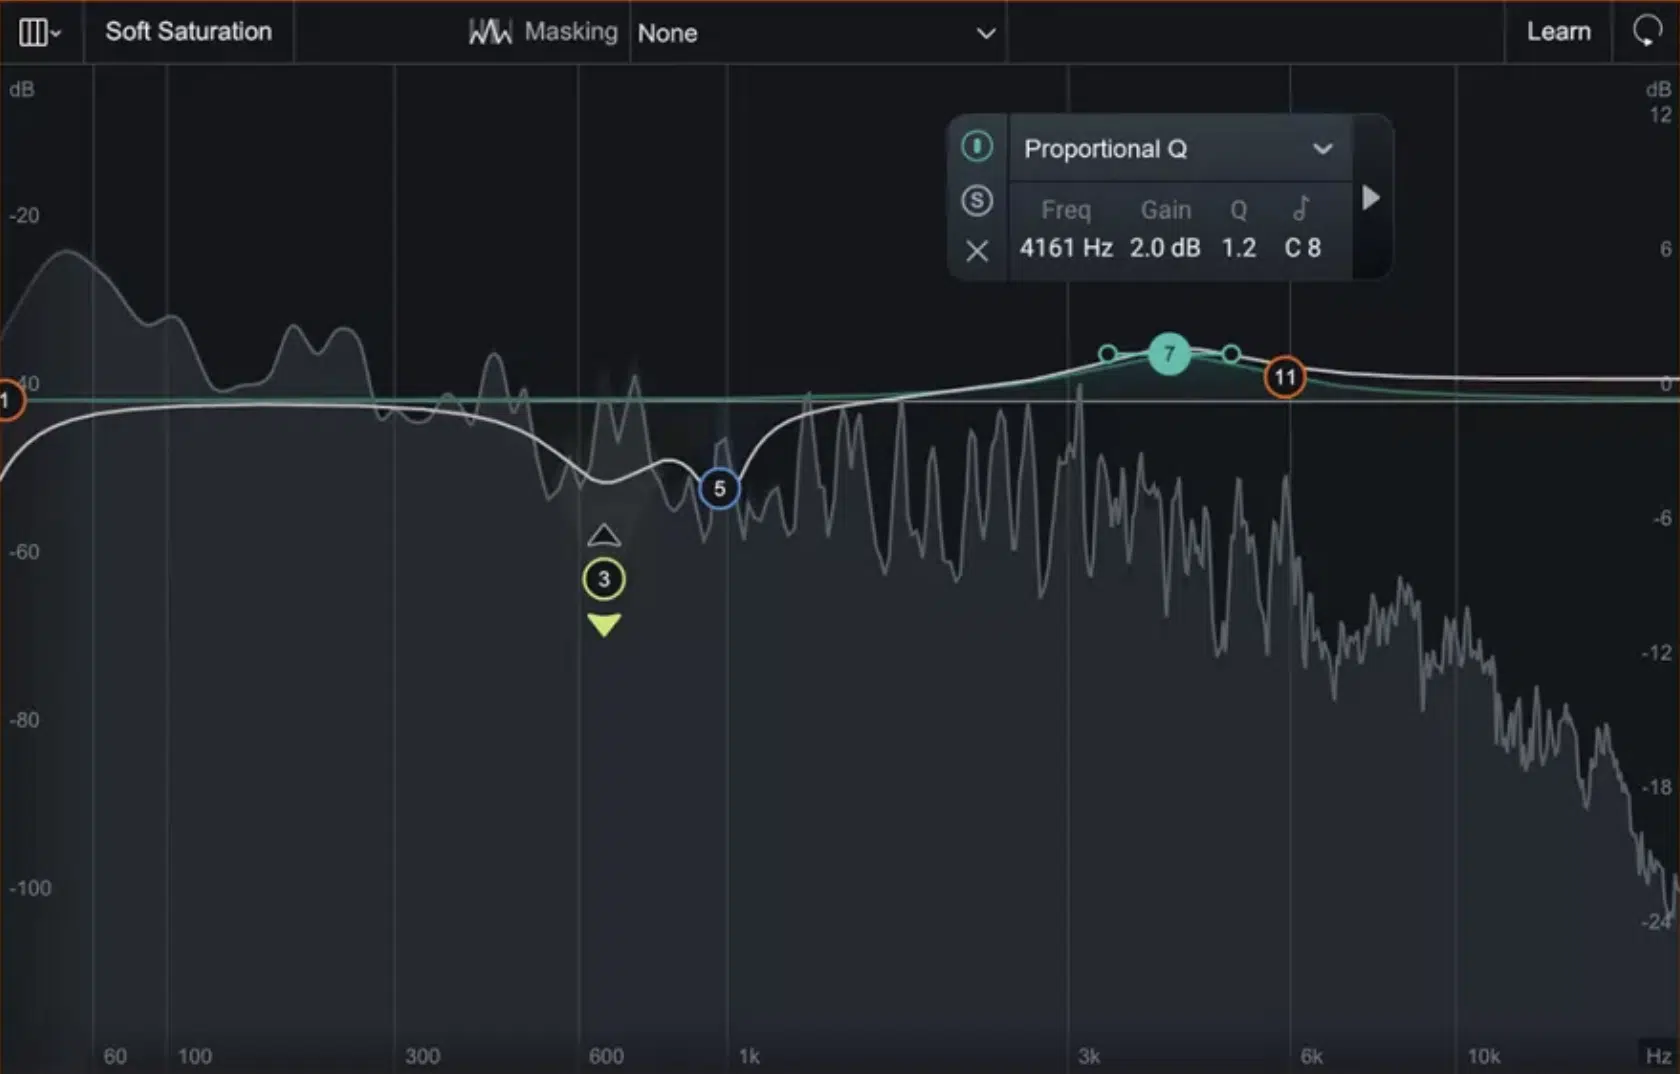
Task: Click the up triangle above node 3
Action: click(604, 535)
